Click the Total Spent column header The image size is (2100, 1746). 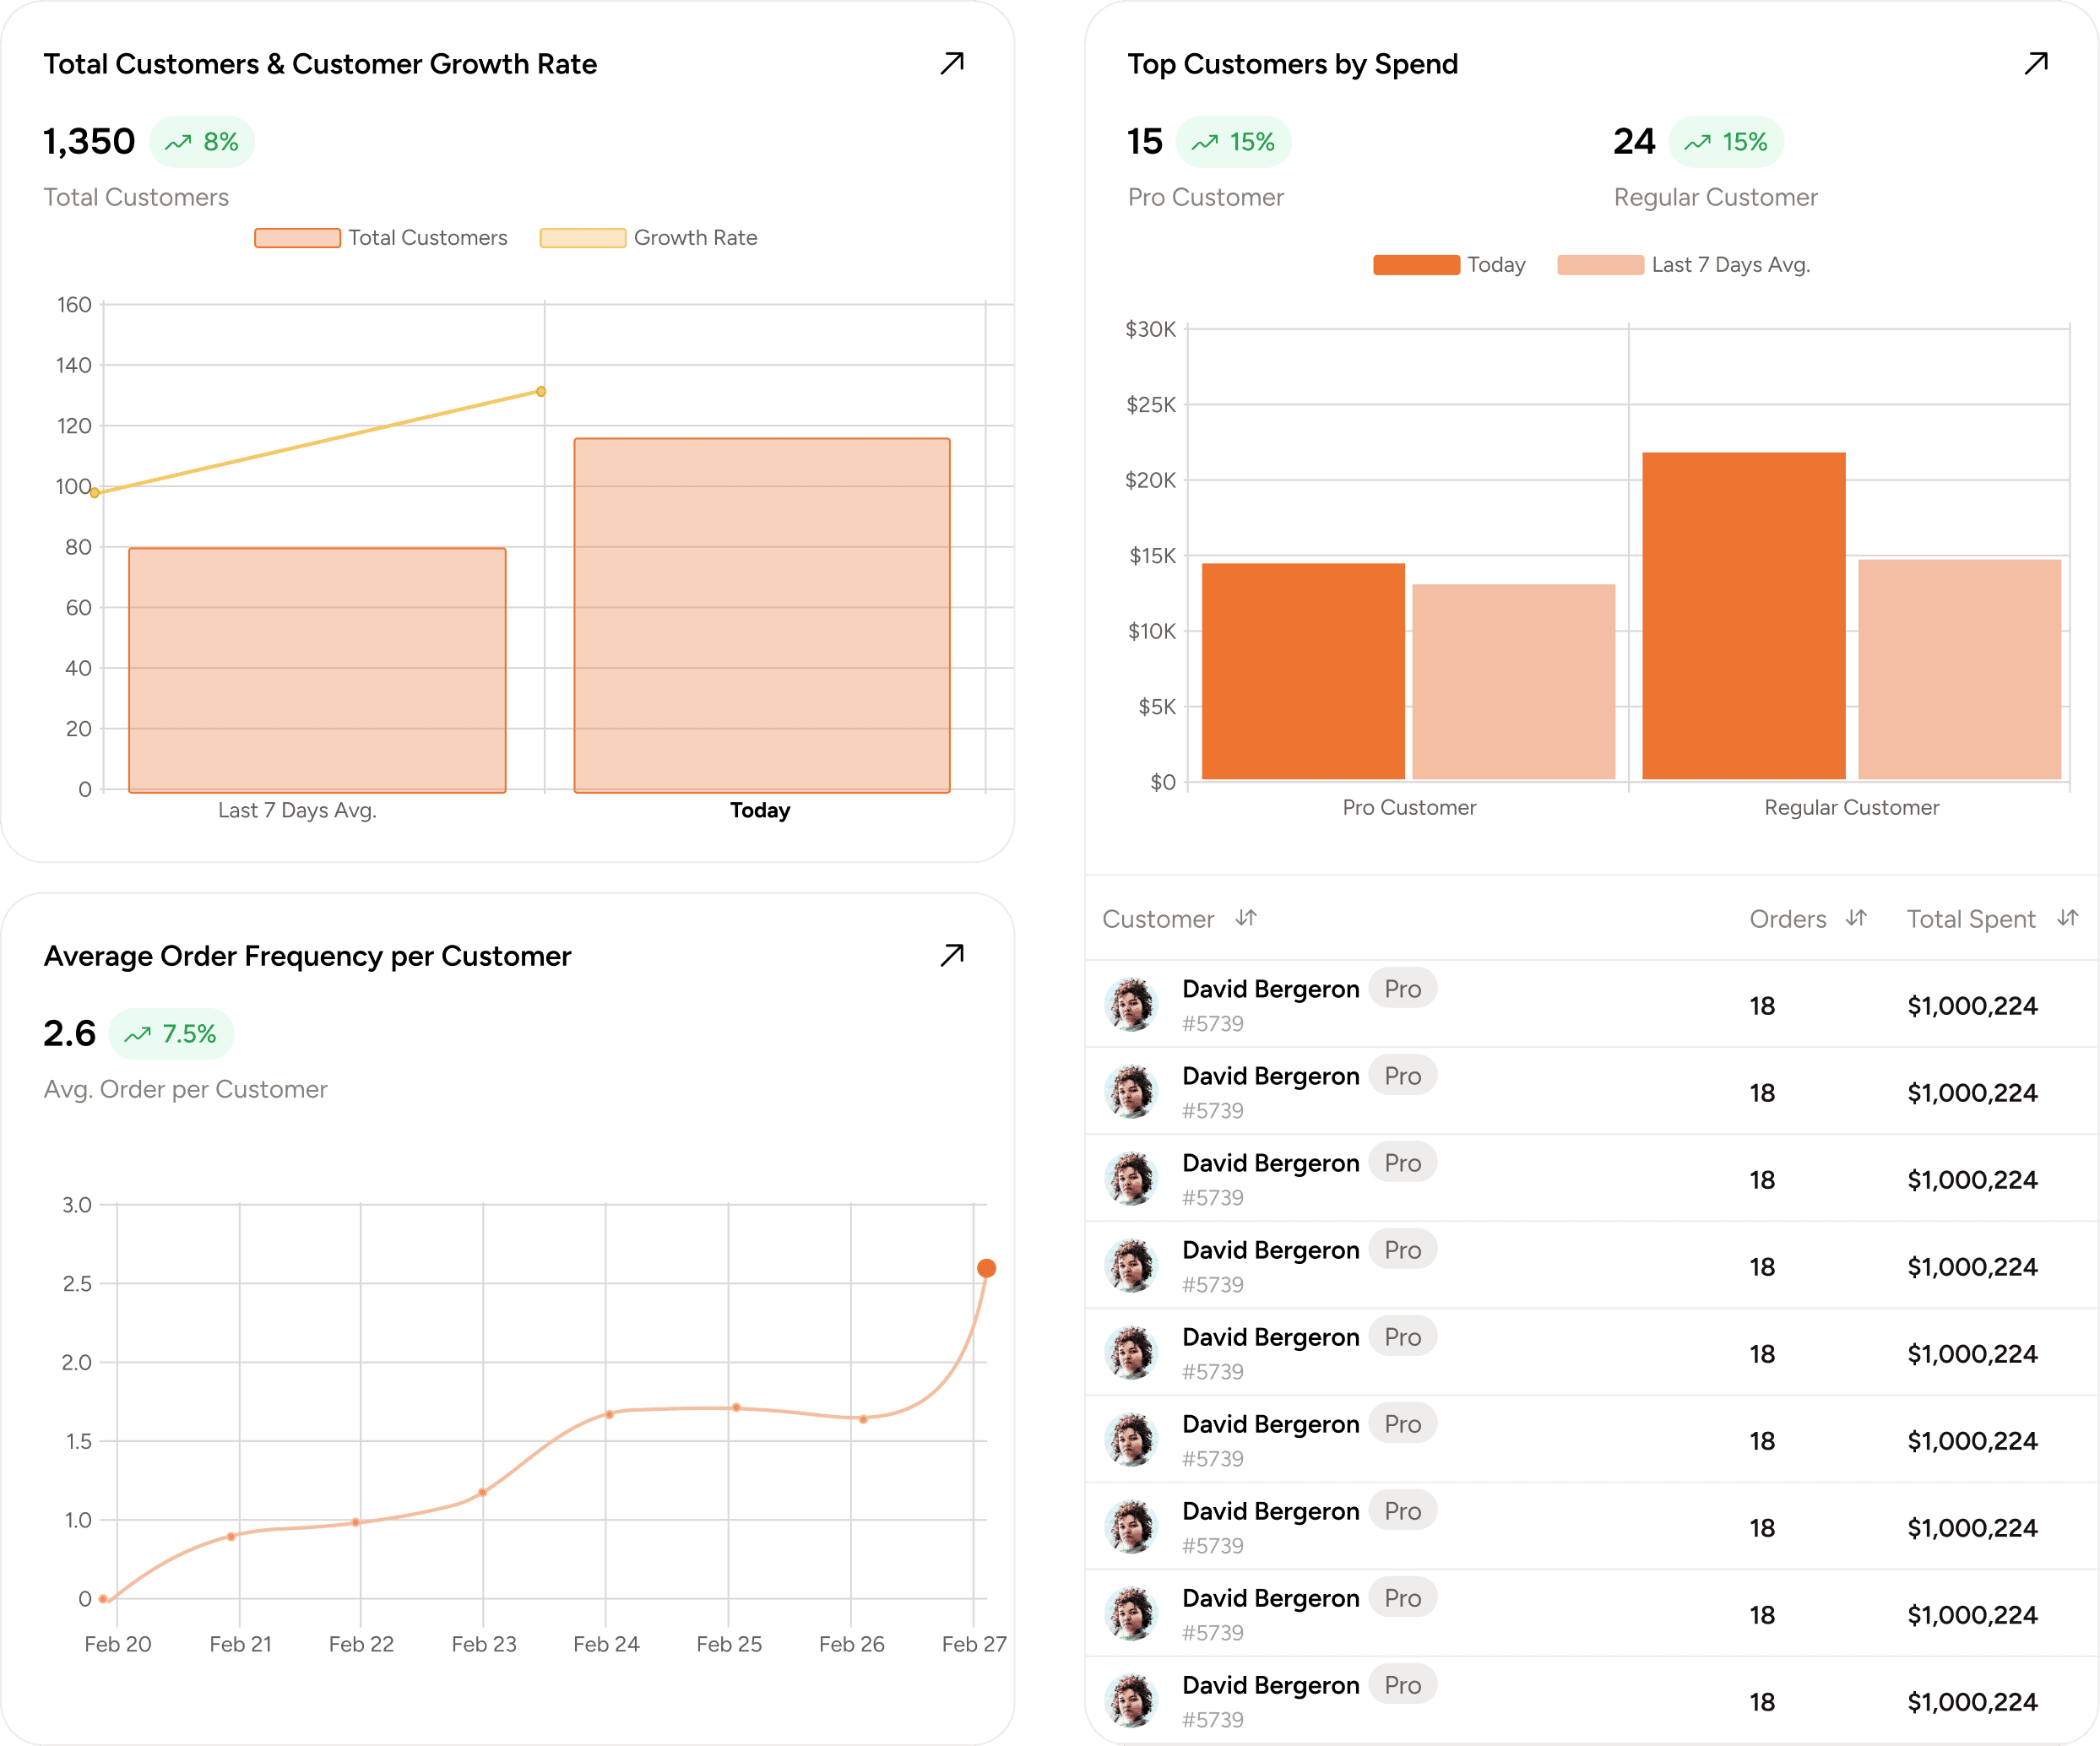tap(1970, 919)
